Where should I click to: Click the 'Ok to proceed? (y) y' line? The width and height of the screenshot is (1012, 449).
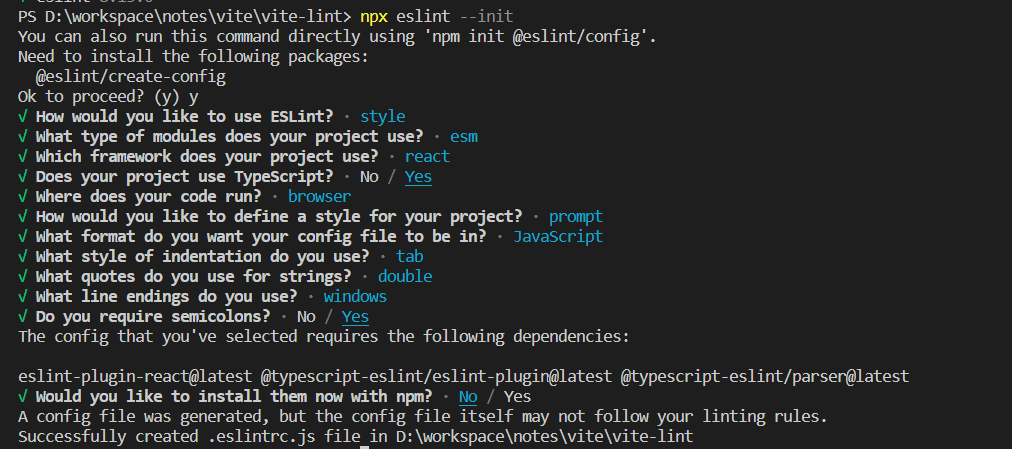point(108,97)
